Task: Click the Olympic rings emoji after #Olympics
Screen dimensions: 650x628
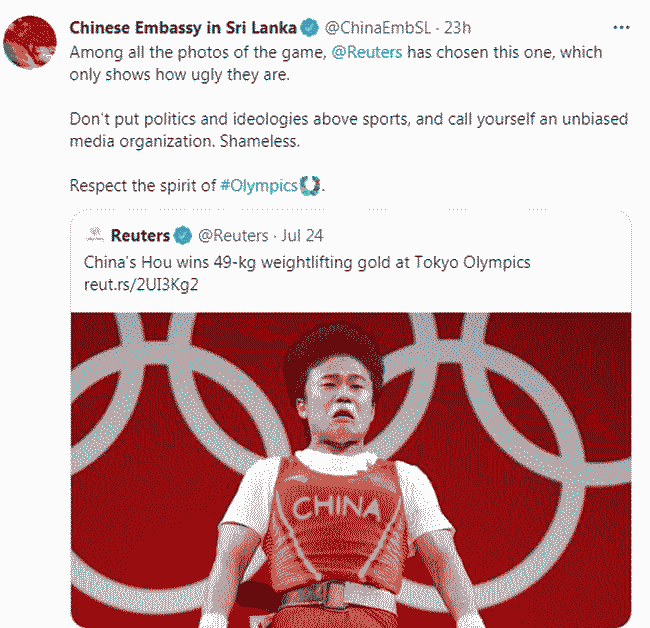Action: coord(311,185)
